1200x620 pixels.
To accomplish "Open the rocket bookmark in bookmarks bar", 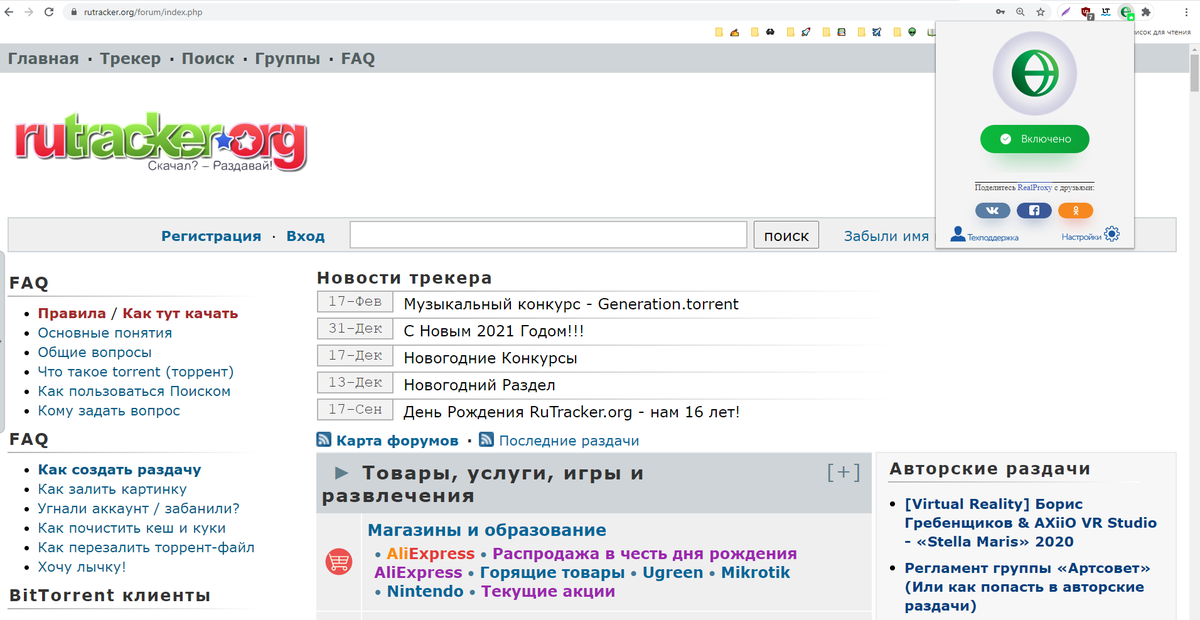I will (806, 32).
